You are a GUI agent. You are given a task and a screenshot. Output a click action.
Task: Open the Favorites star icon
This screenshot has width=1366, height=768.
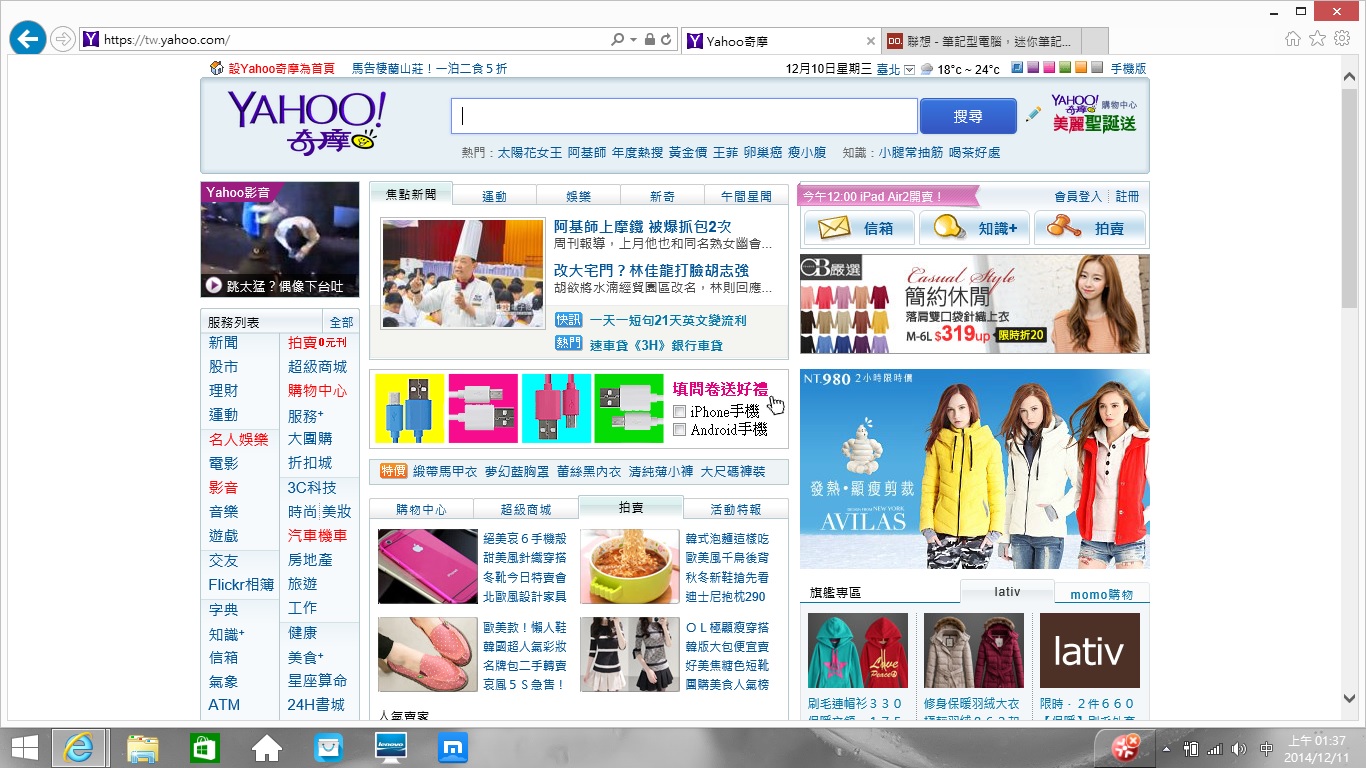(x=1317, y=39)
